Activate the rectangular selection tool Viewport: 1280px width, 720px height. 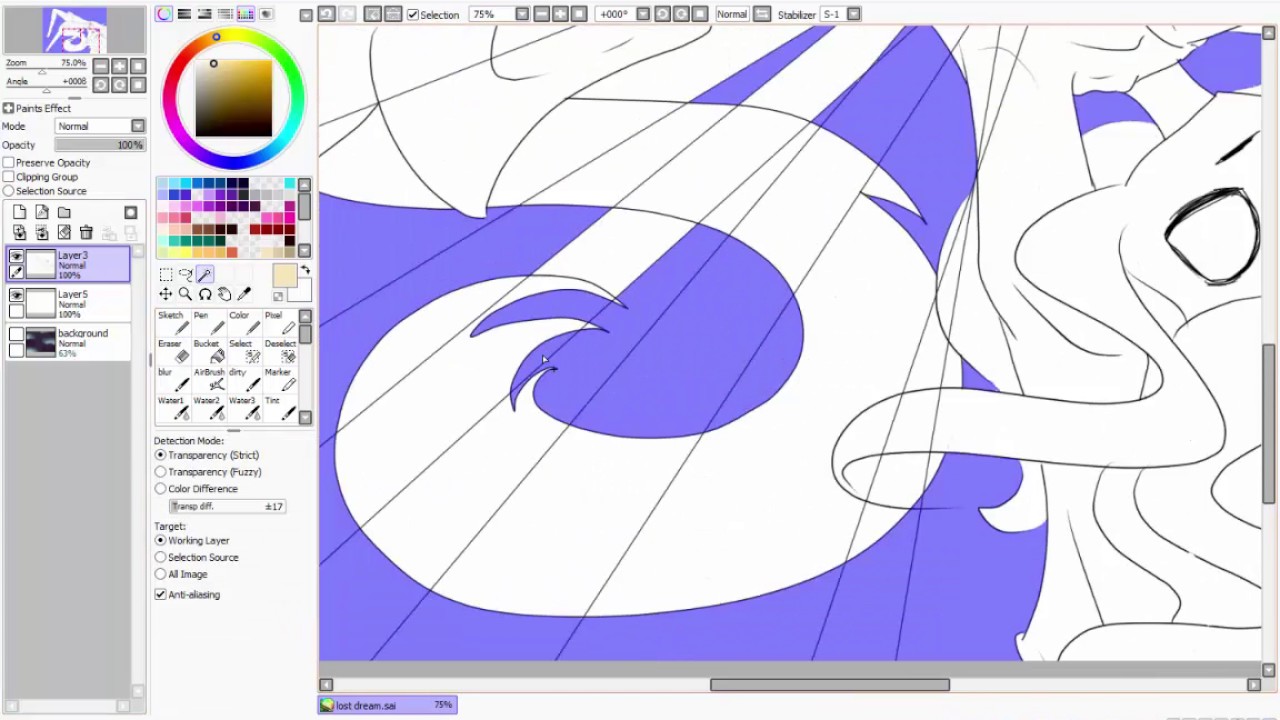pyautogui.click(x=166, y=274)
